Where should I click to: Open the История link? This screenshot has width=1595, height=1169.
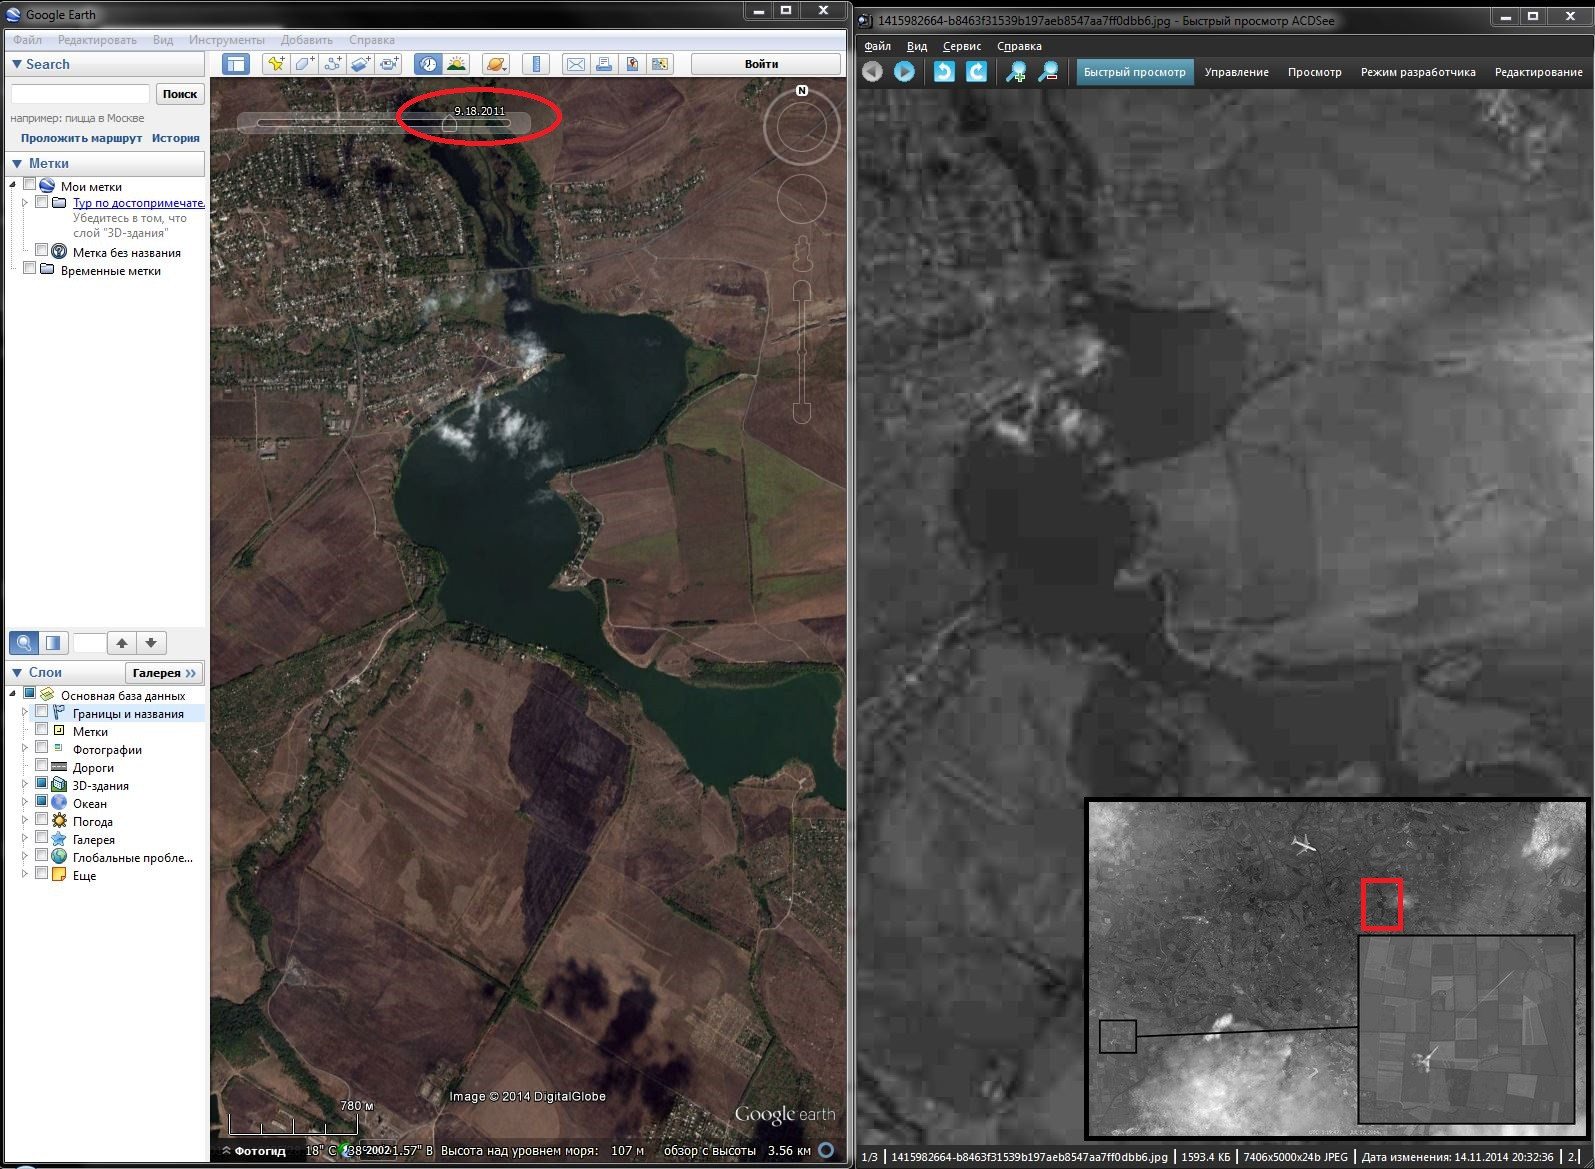click(176, 138)
